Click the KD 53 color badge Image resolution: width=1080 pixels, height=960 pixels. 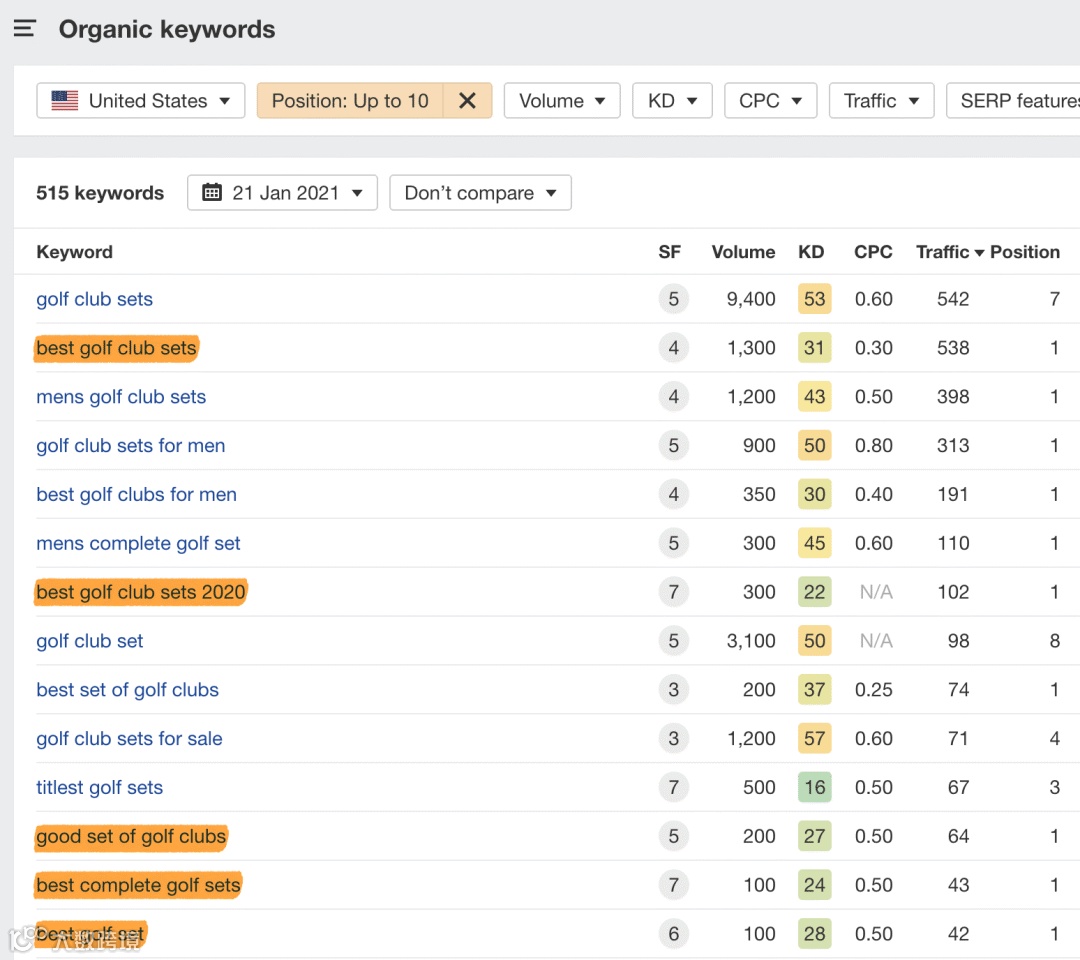pos(814,299)
